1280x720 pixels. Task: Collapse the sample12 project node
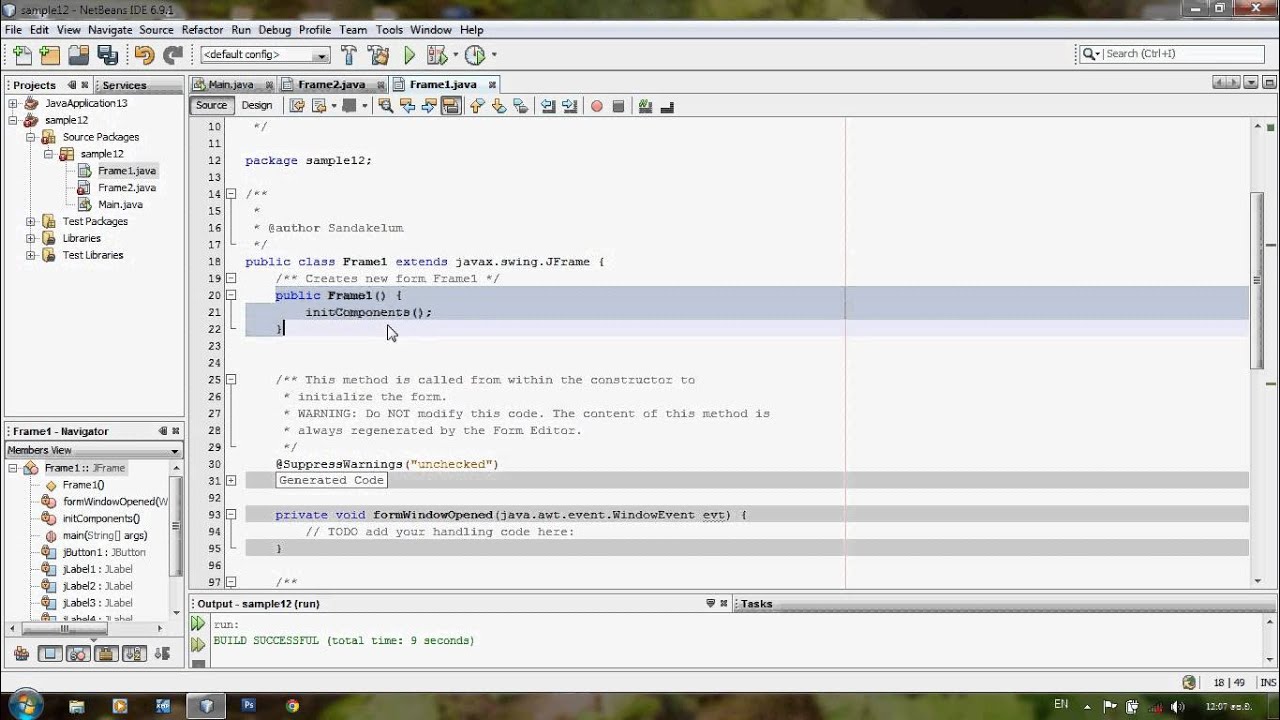point(13,120)
